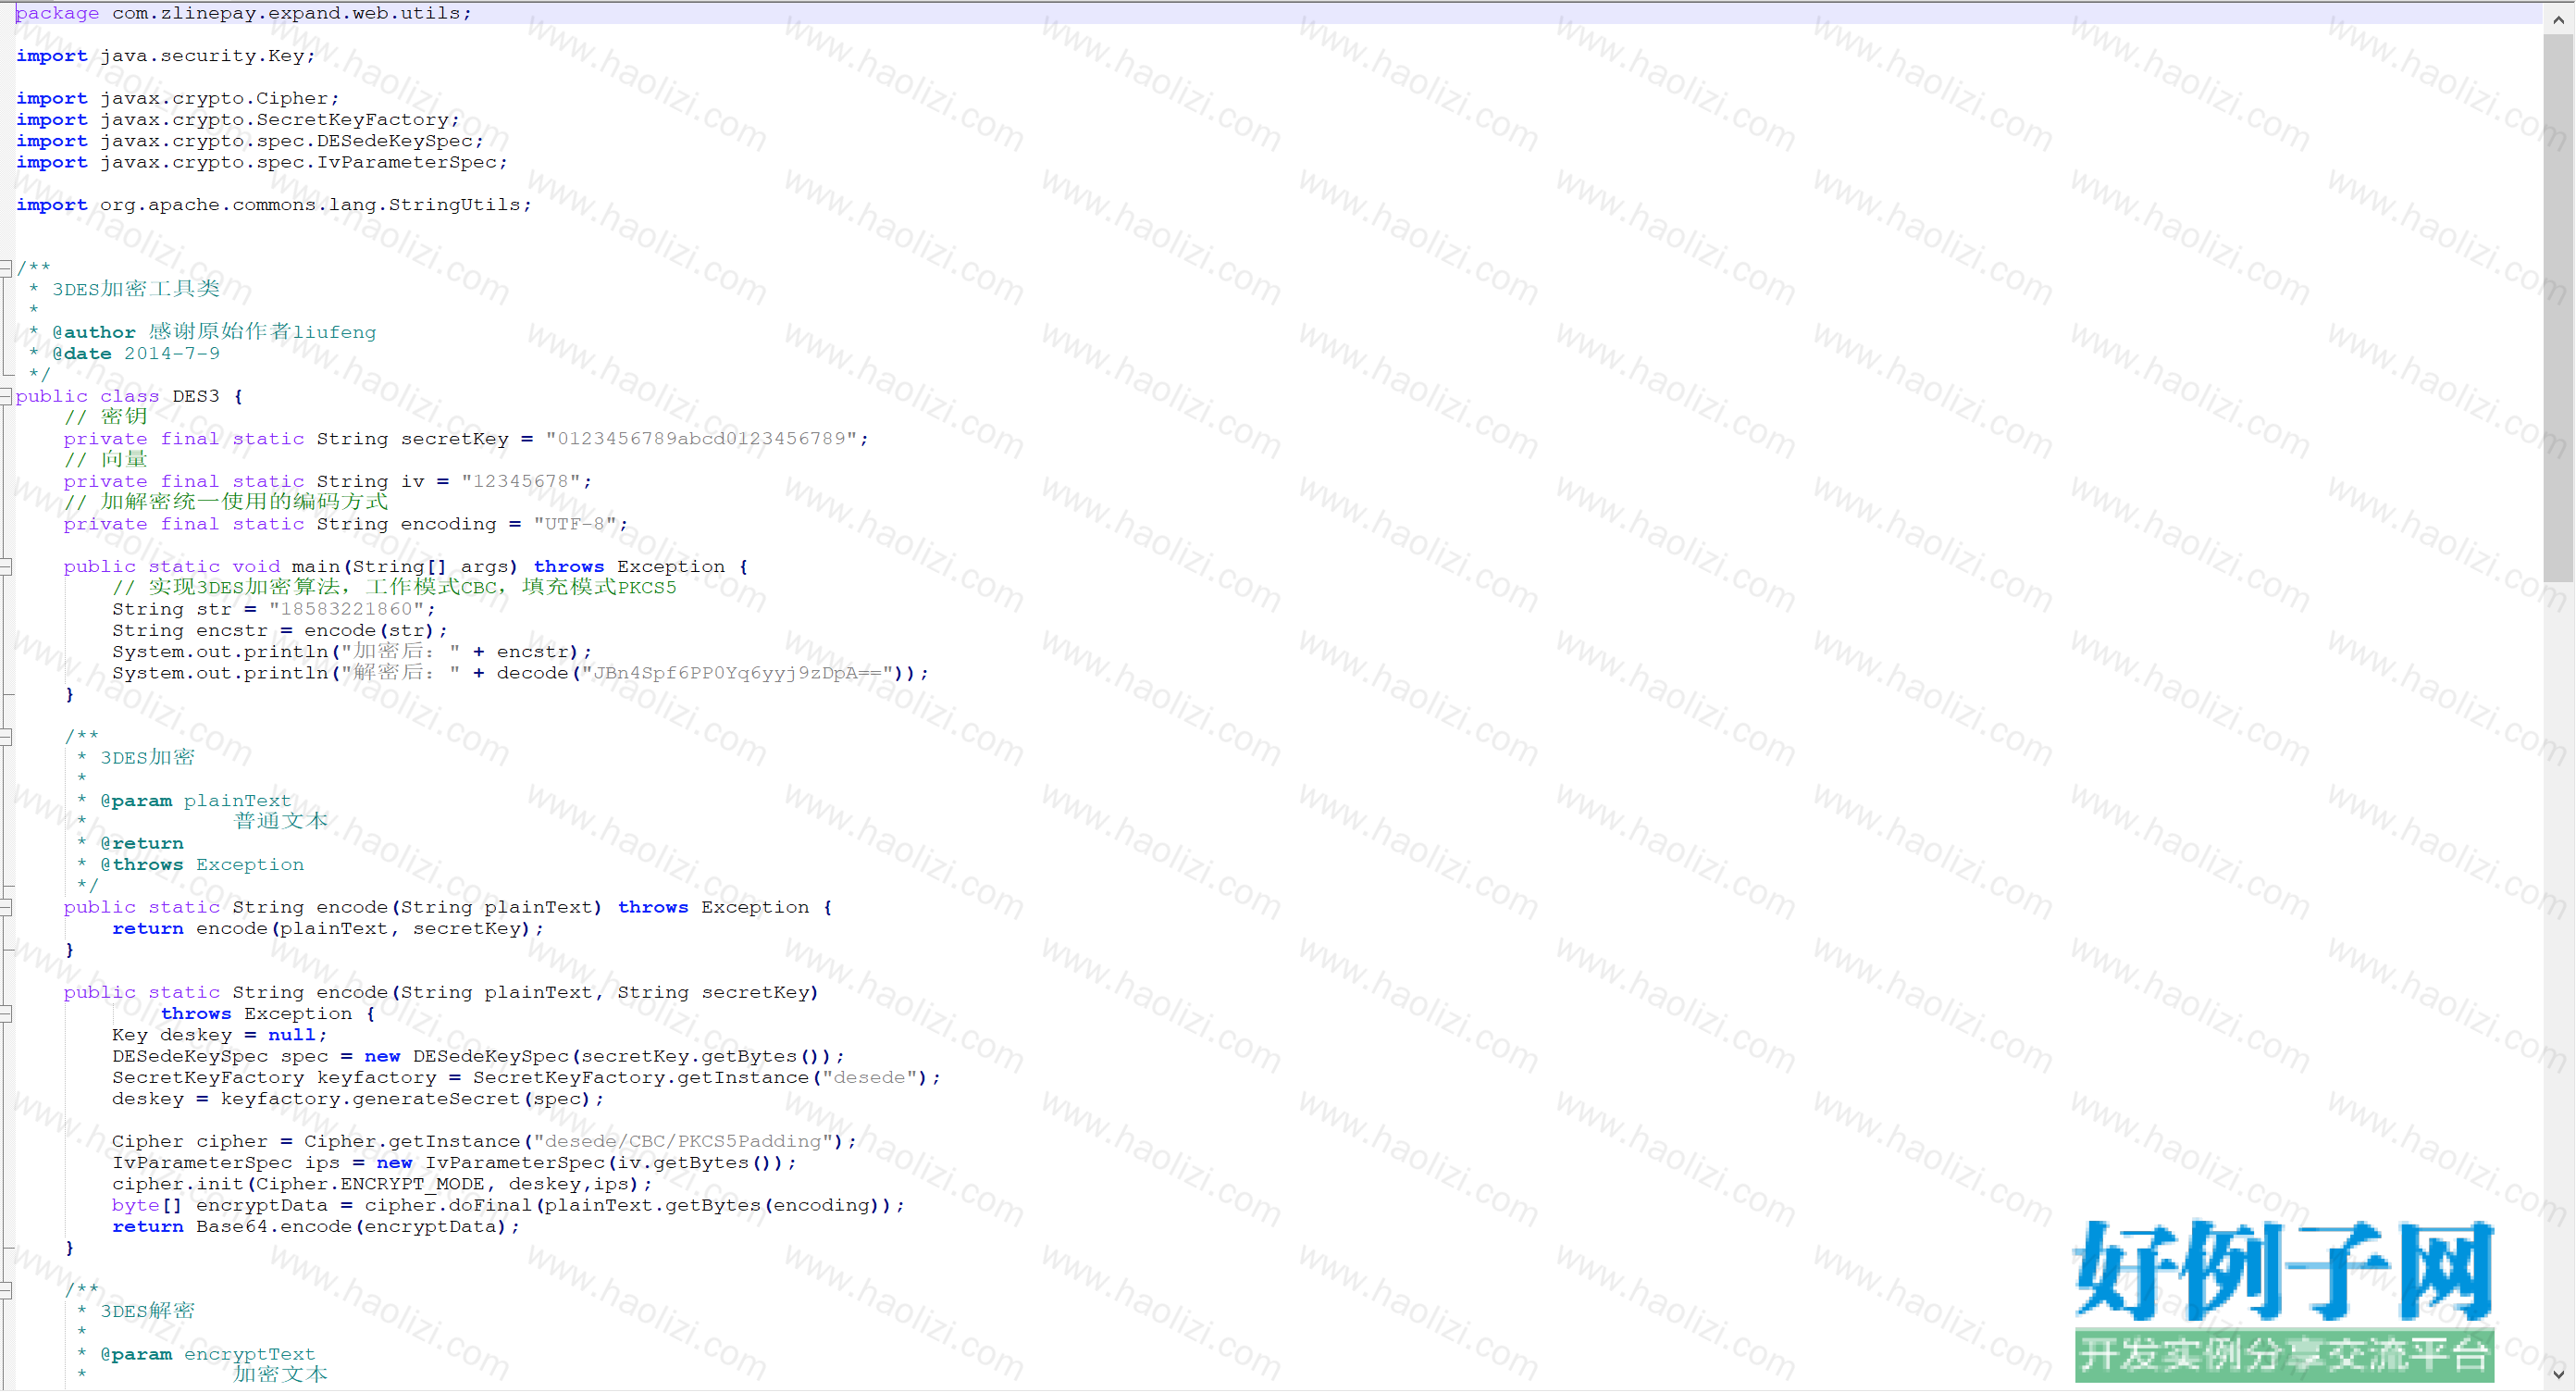Click '@param encryptText' in the Javadoc
The height and width of the screenshot is (1392, 2576).
207,1354
